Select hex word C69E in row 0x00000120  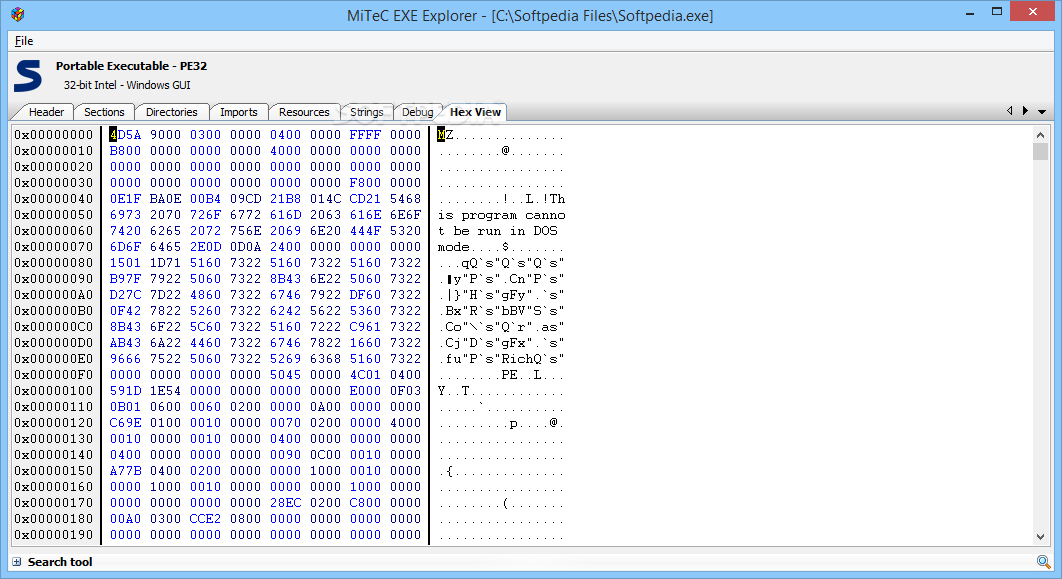[125, 423]
